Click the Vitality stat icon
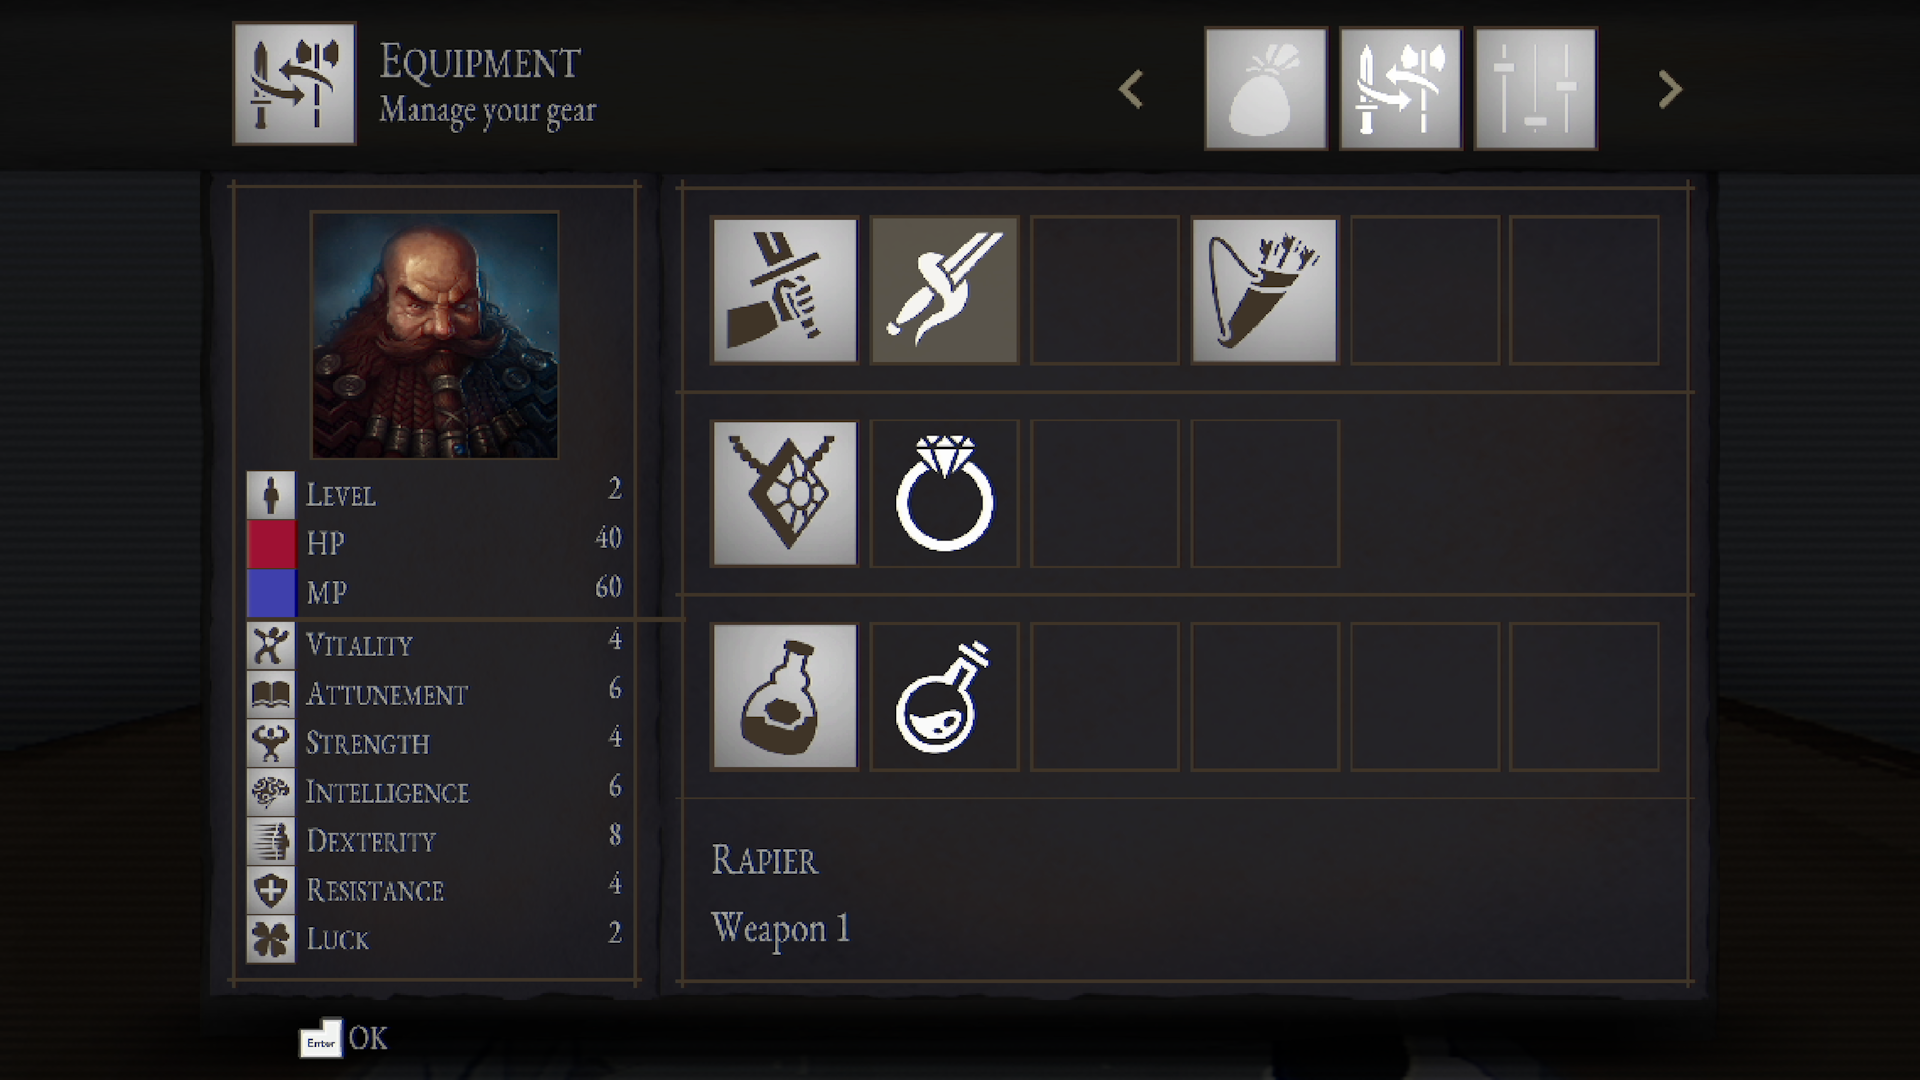Screen dimensions: 1920x1080 (x=271, y=645)
